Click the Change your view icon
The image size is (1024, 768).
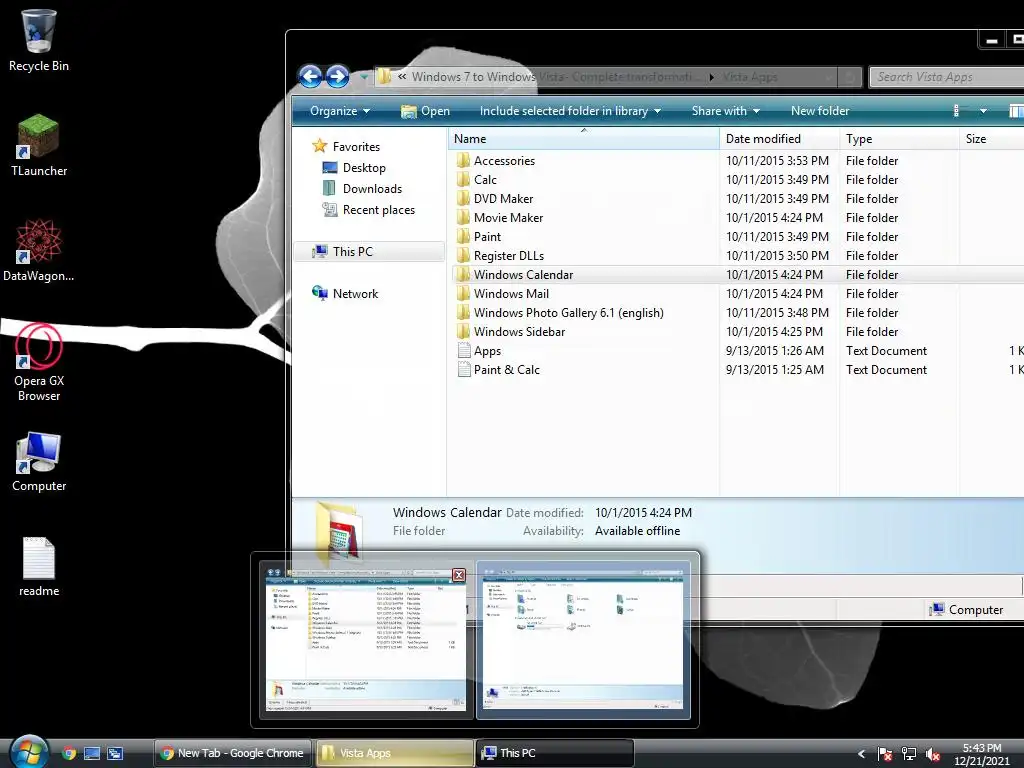(957, 111)
